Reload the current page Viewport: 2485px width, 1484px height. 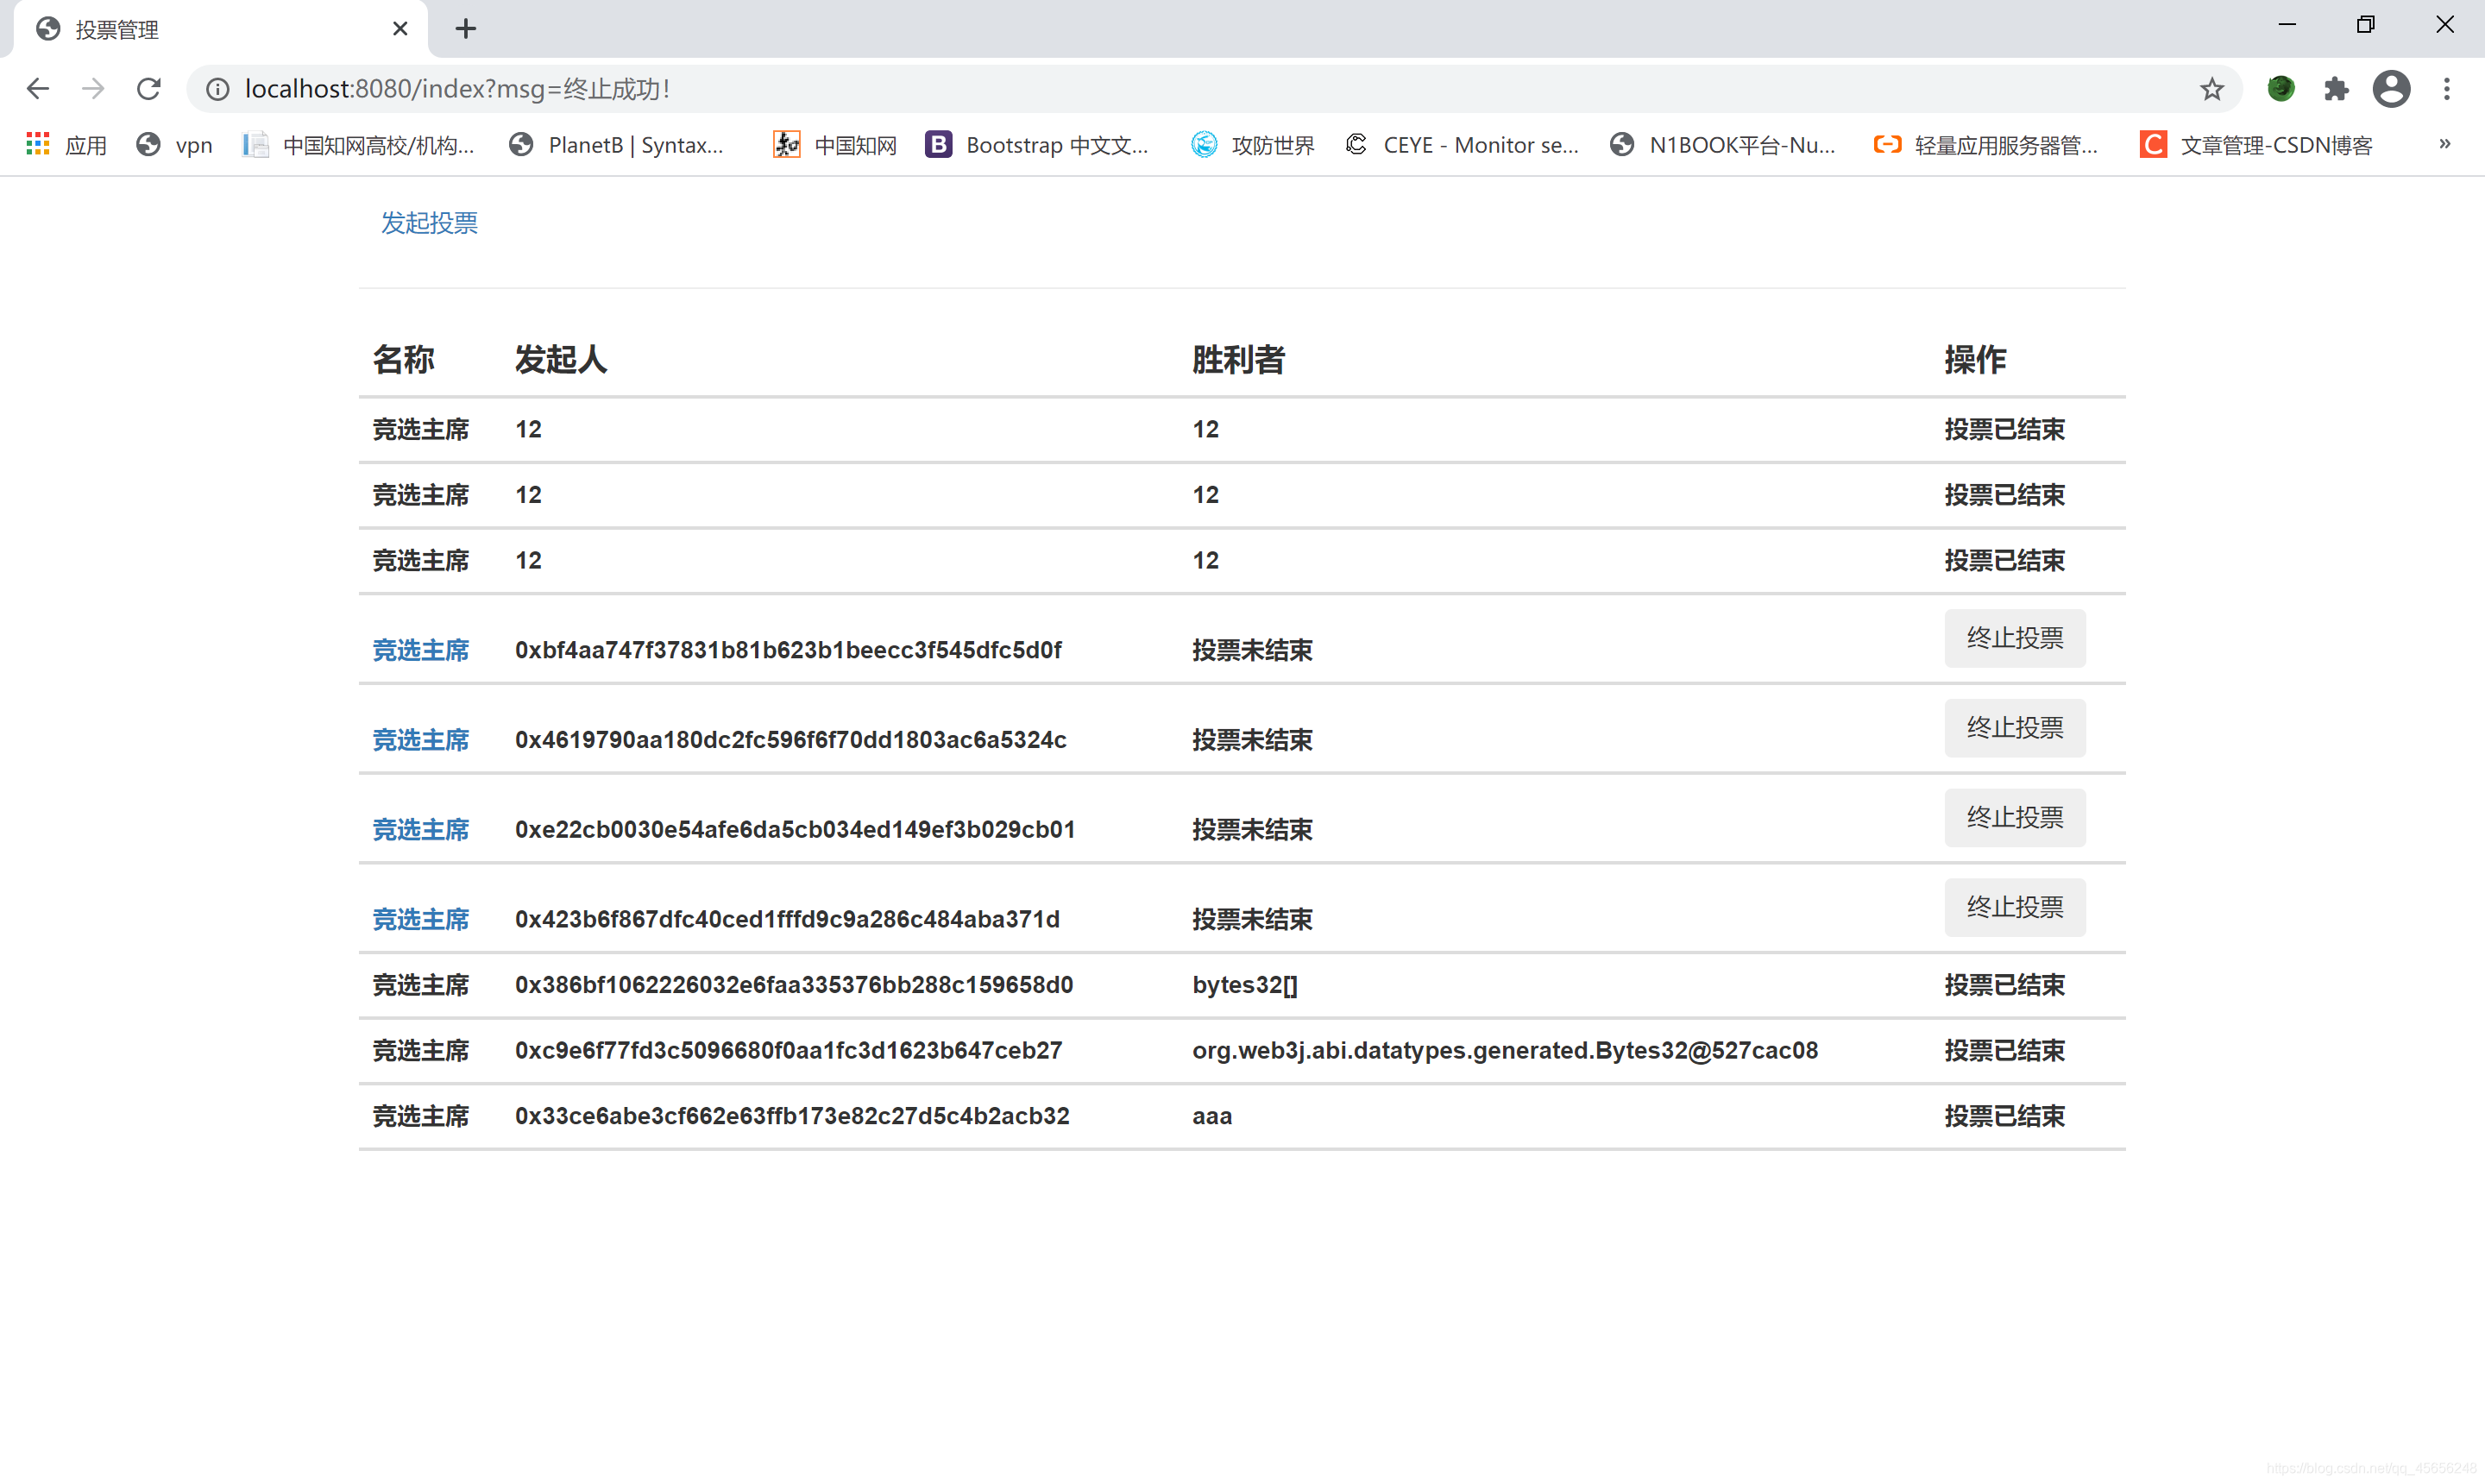tap(149, 89)
